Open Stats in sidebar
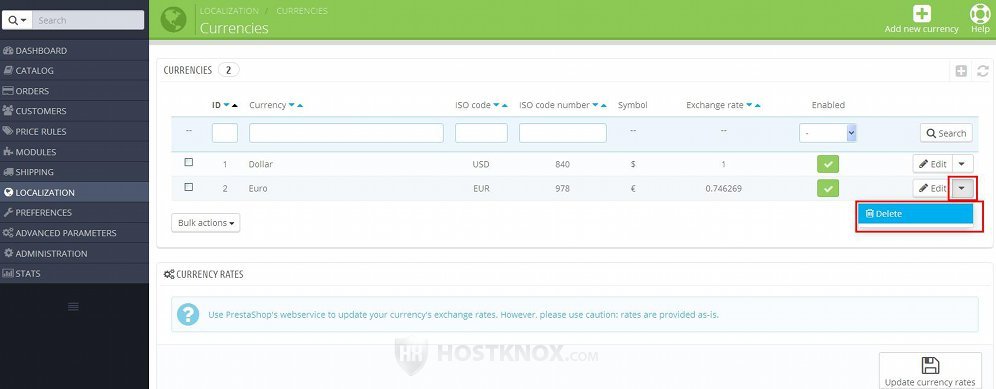The height and width of the screenshot is (389, 996). click(x=74, y=273)
